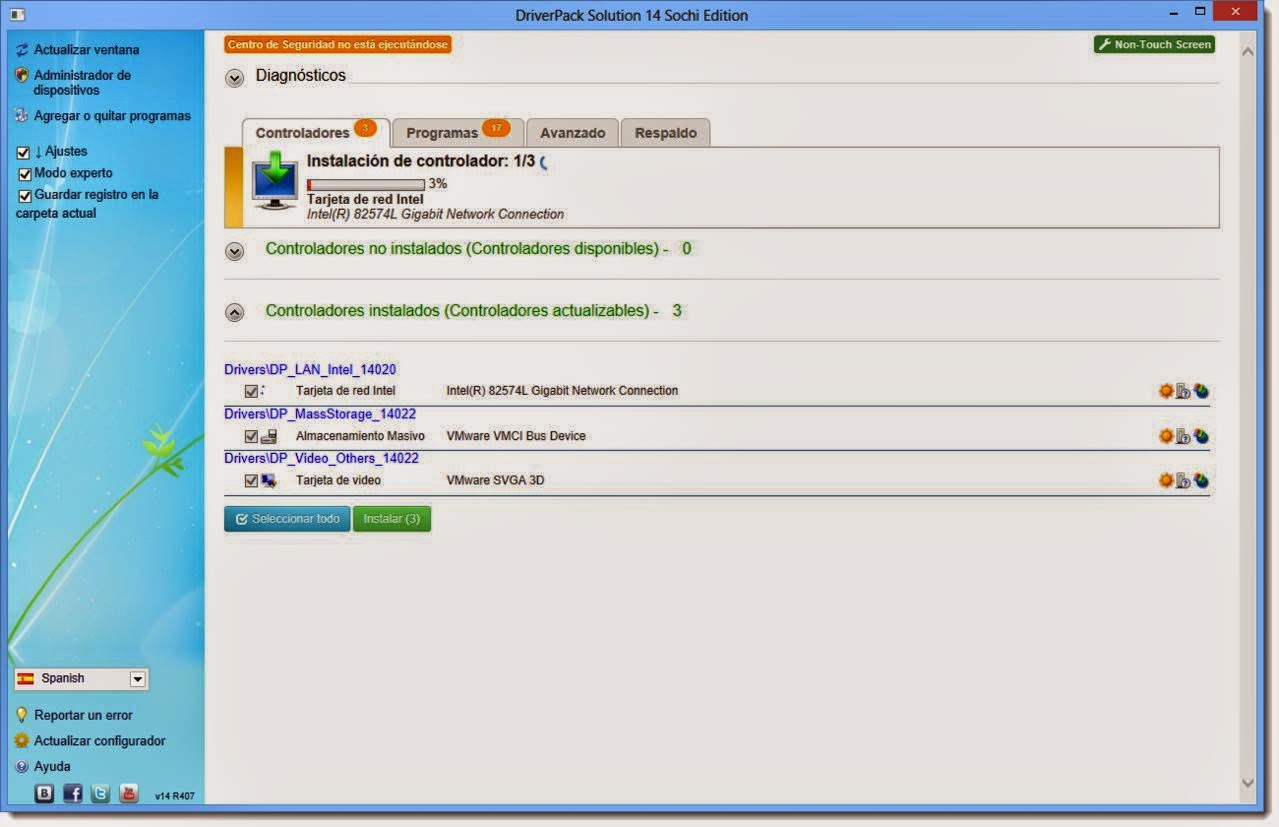Click the help icon beside Ayuda
This screenshot has height=827, width=1279.
click(22, 767)
